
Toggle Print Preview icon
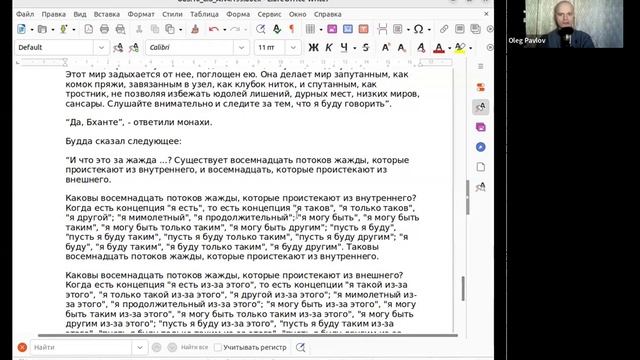click(120, 29)
